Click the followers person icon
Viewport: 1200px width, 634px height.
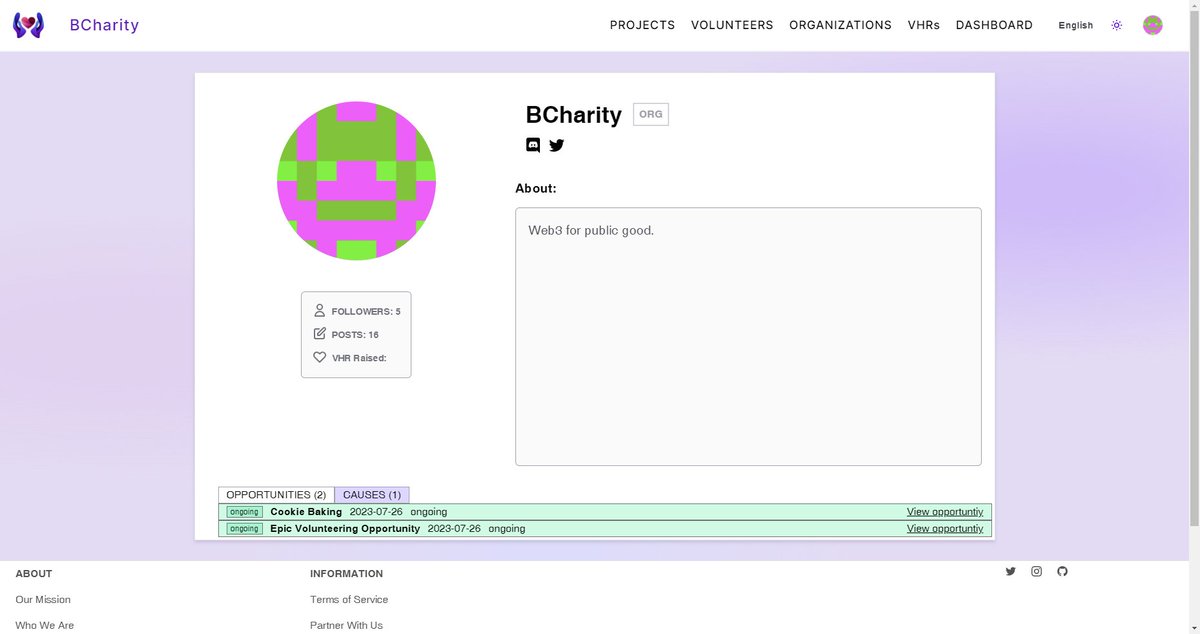(320, 311)
